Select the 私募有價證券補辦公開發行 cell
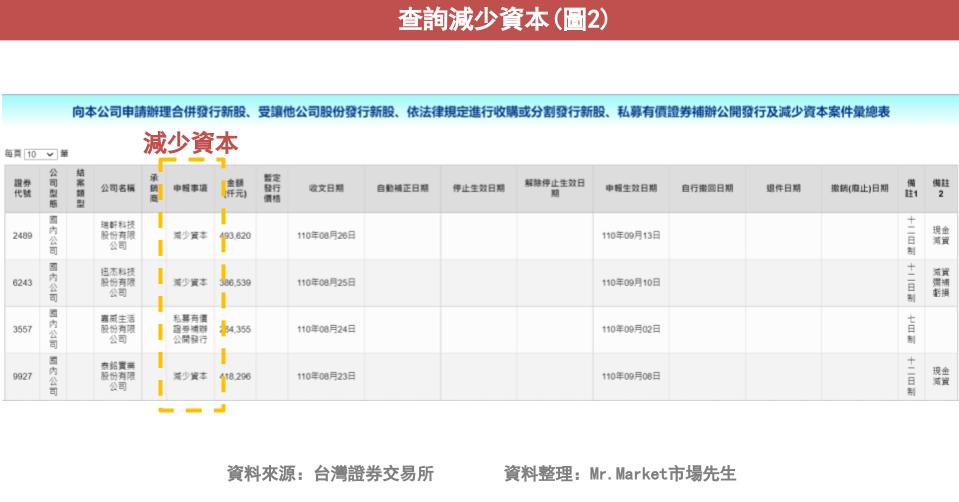 click(x=190, y=329)
